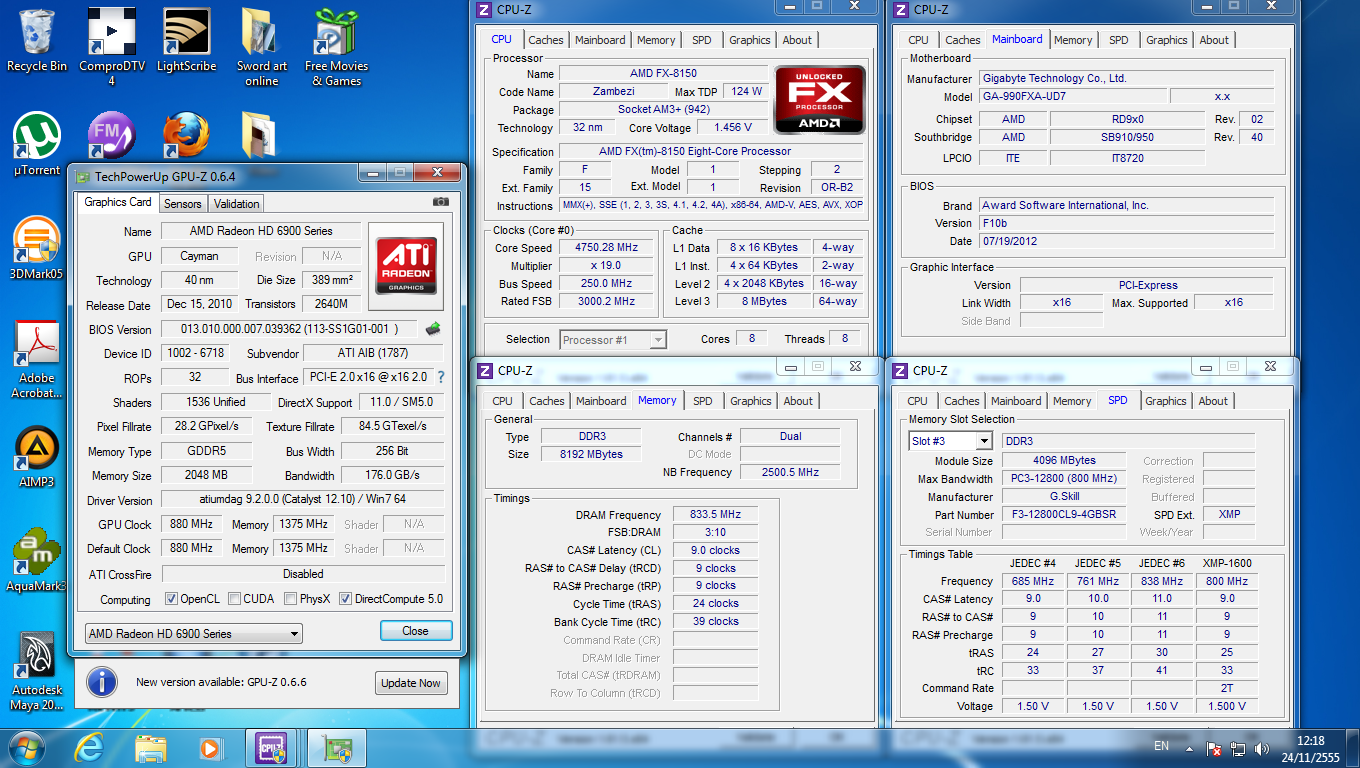Screen dimensions: 1360x768
Task: Click the BIOS version value "F10b"
Action: coord(1127,223)
